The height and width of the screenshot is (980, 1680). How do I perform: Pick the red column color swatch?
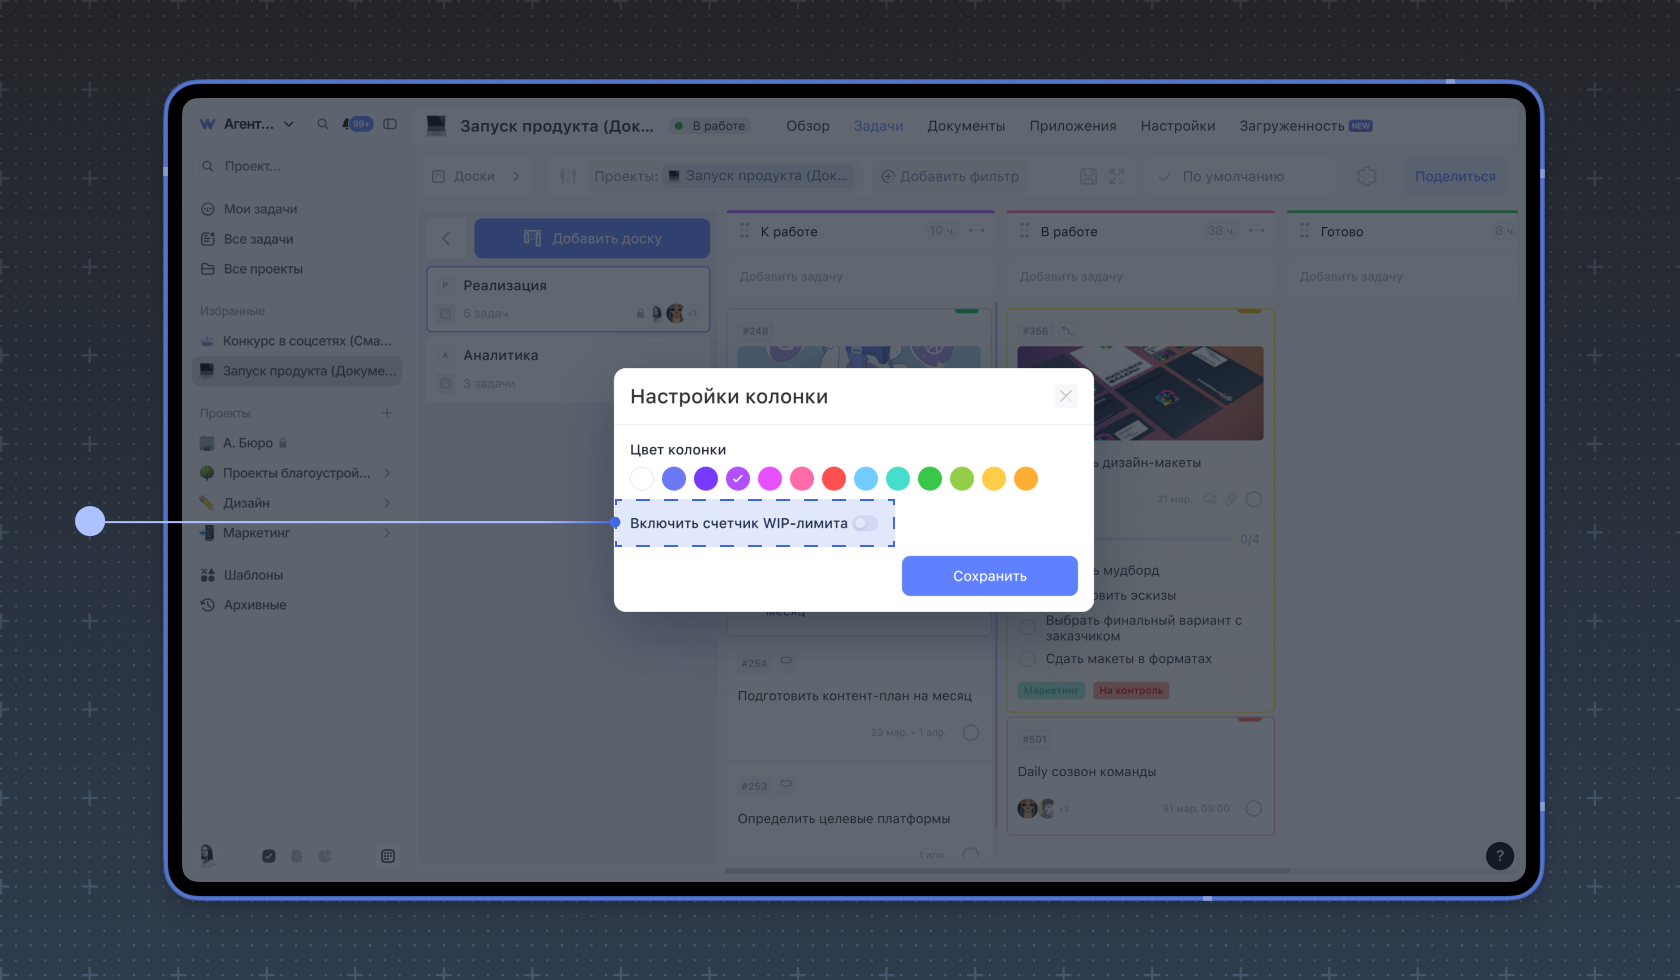click(834, 479)
